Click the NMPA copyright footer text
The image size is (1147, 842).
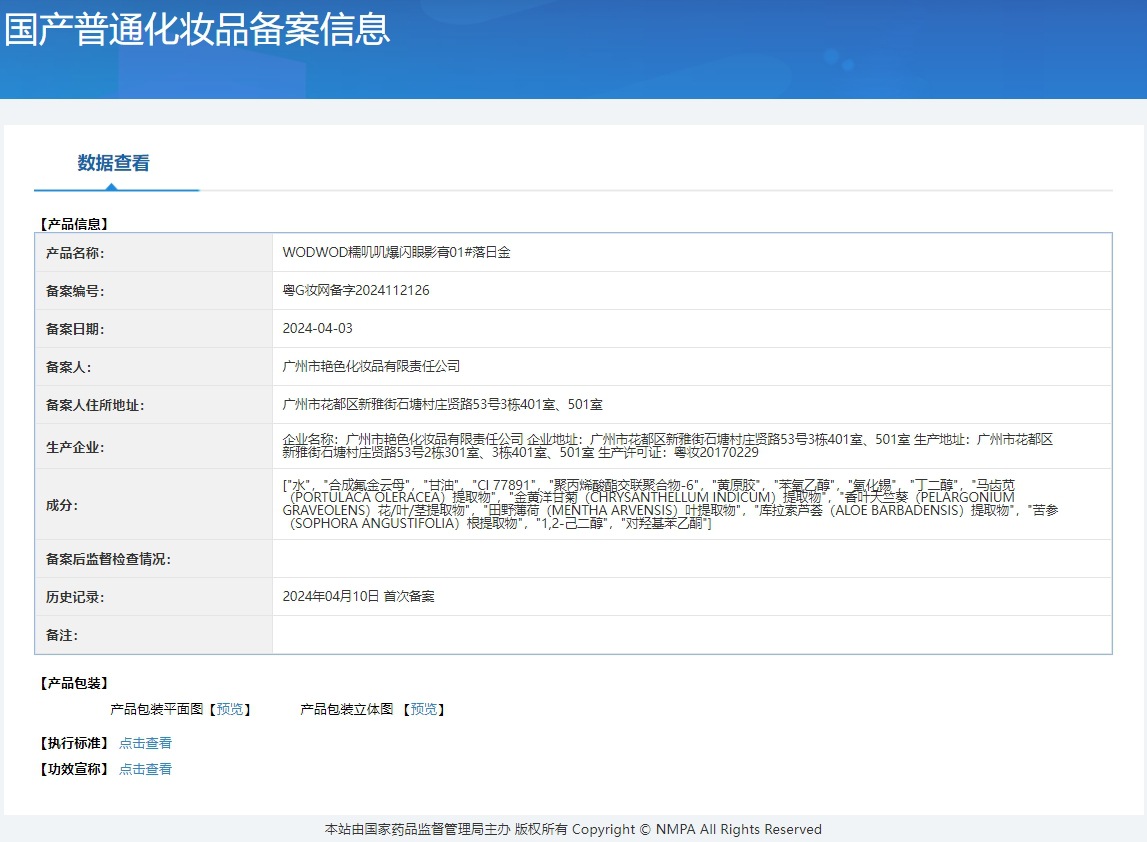click(573, 829)
